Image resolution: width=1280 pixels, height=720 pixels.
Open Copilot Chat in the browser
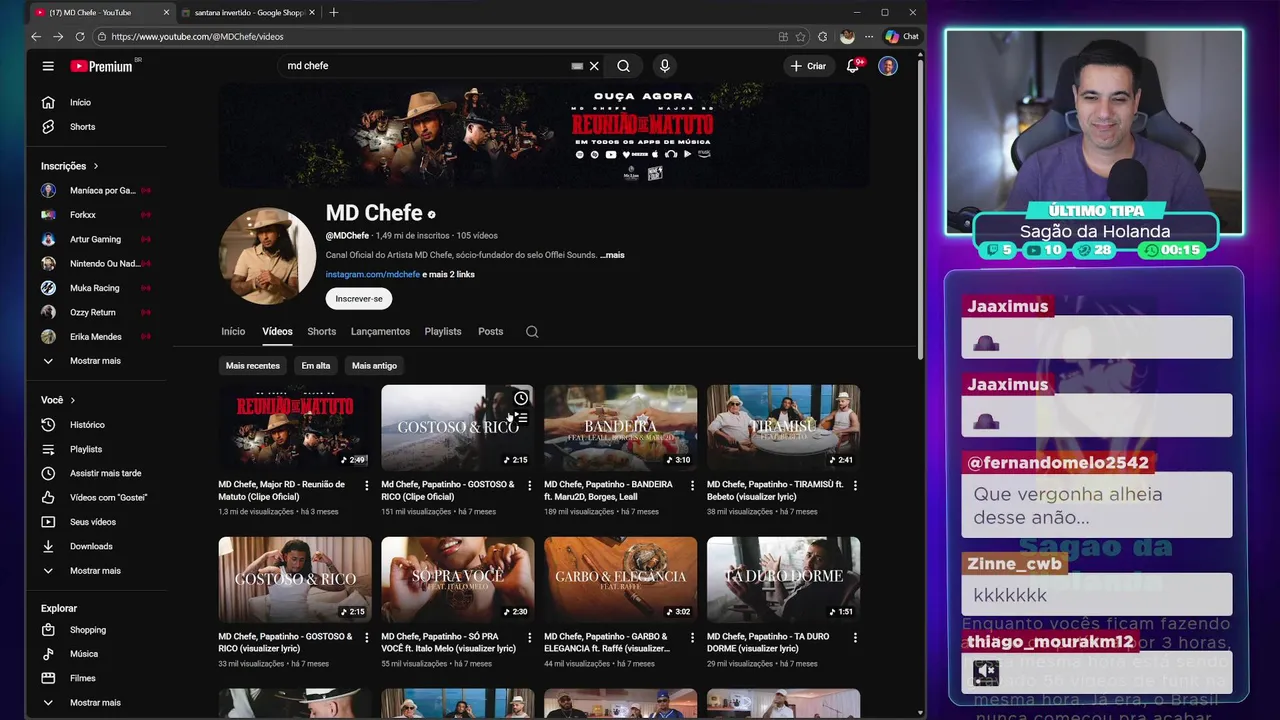point(902,37)
